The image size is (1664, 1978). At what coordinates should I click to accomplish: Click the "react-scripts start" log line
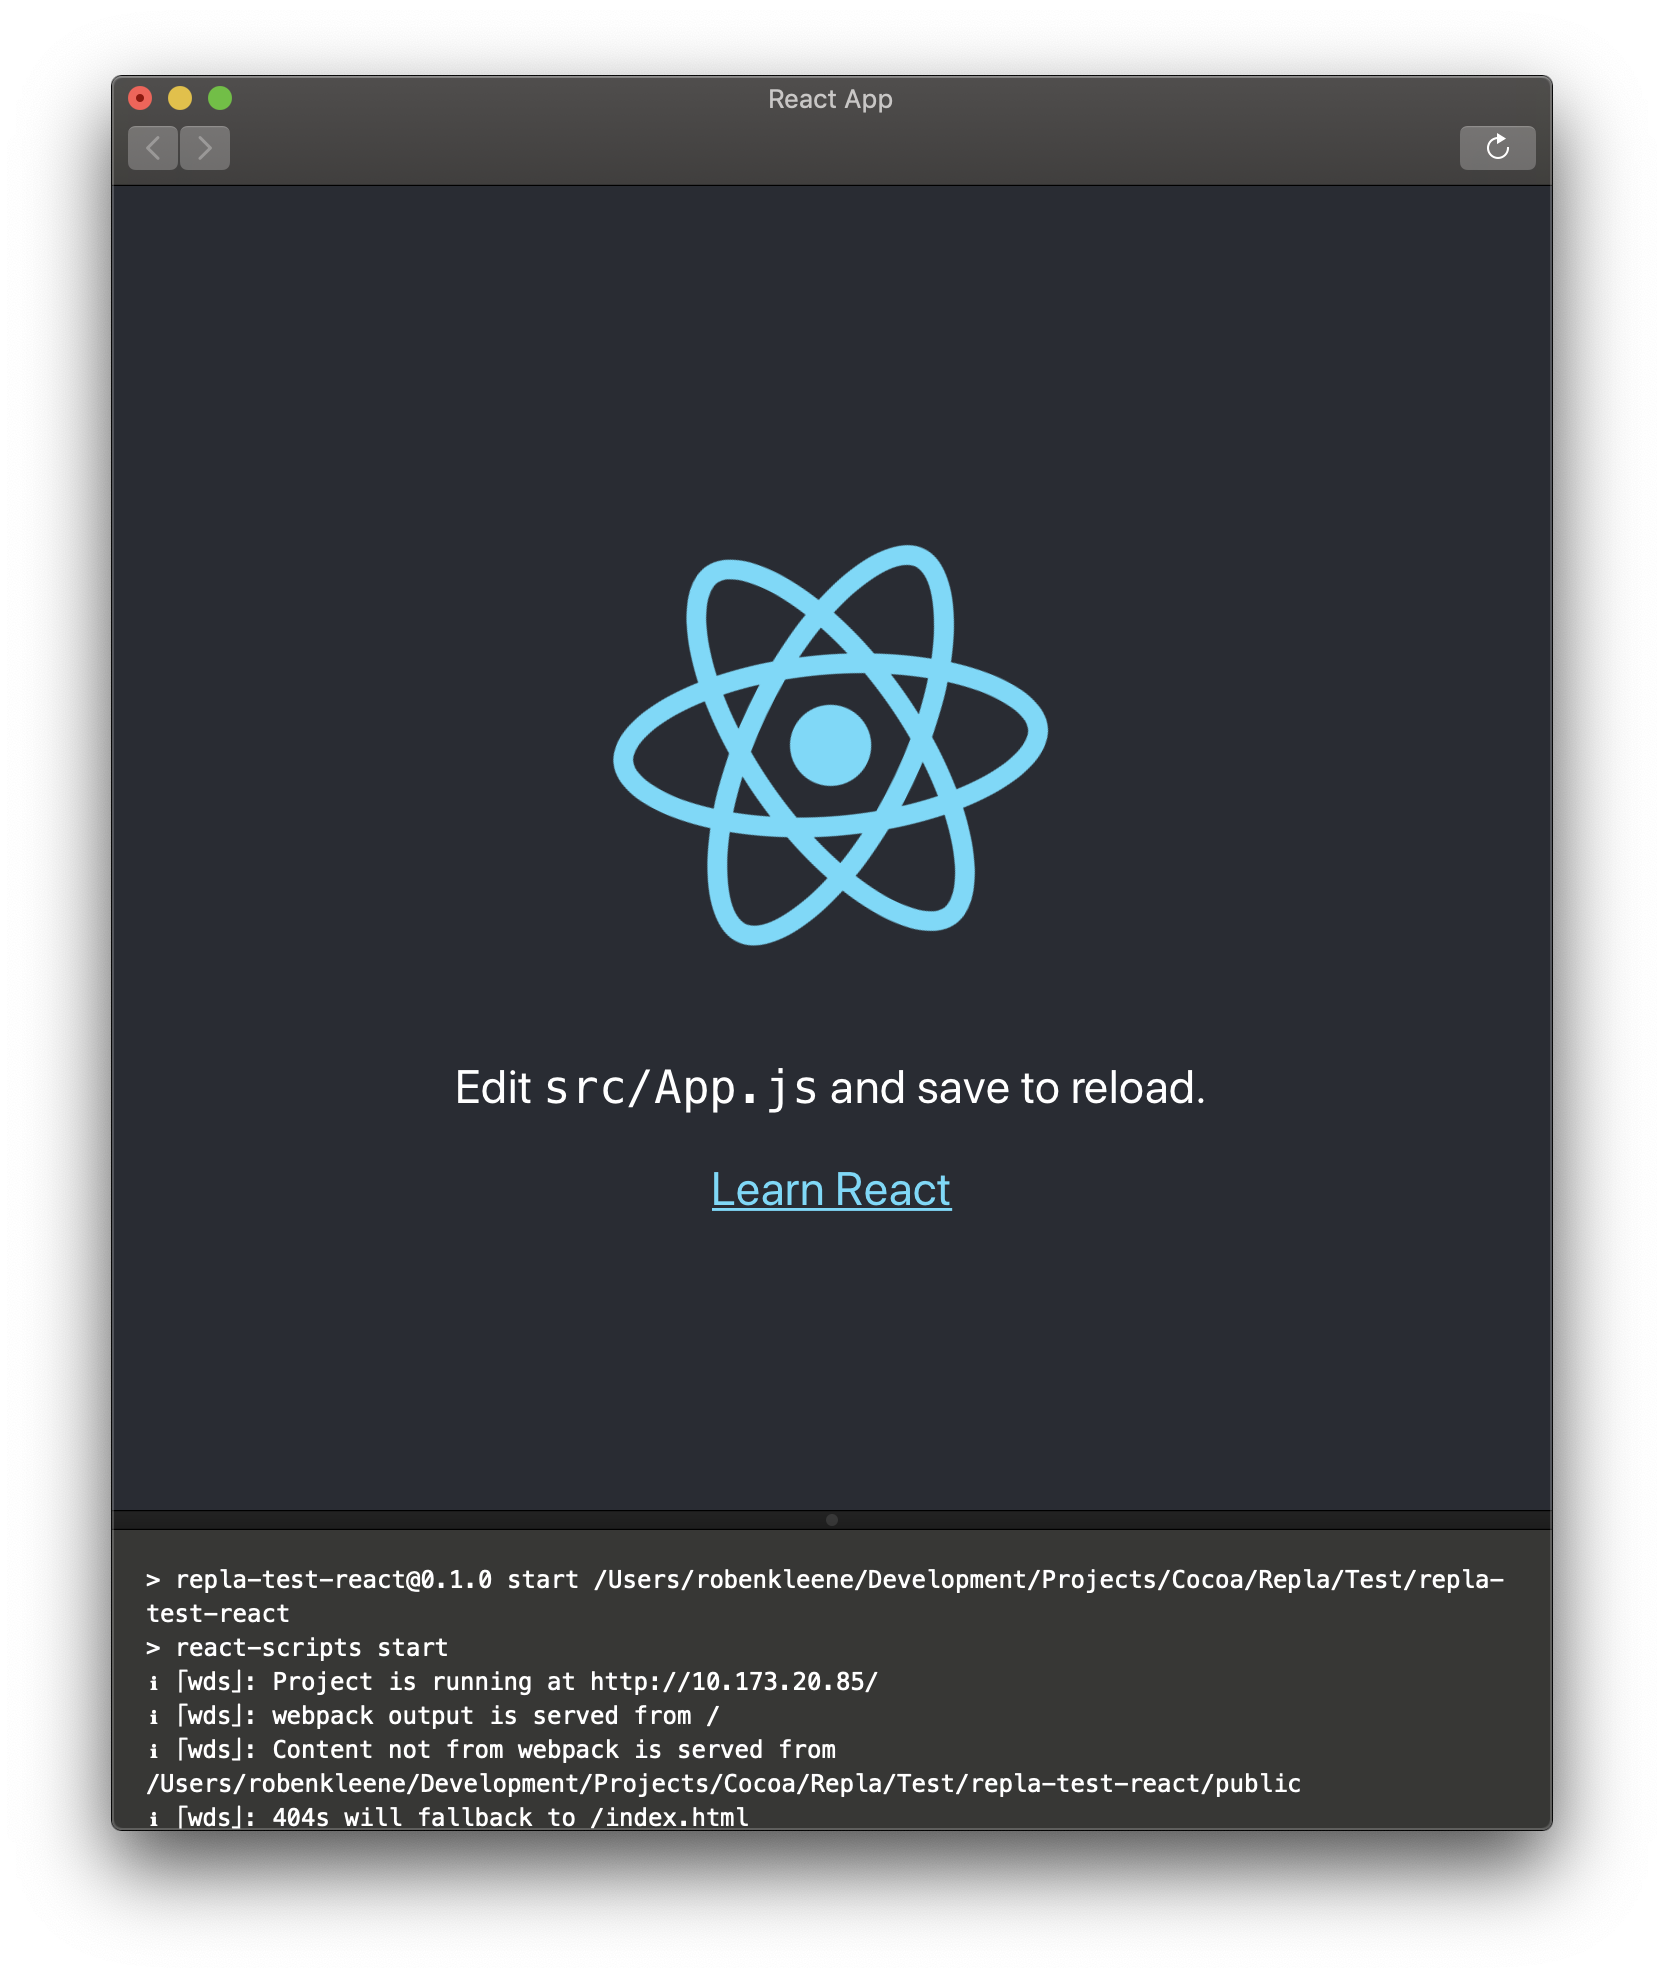pyautogui.click(x=297, y=1647)
